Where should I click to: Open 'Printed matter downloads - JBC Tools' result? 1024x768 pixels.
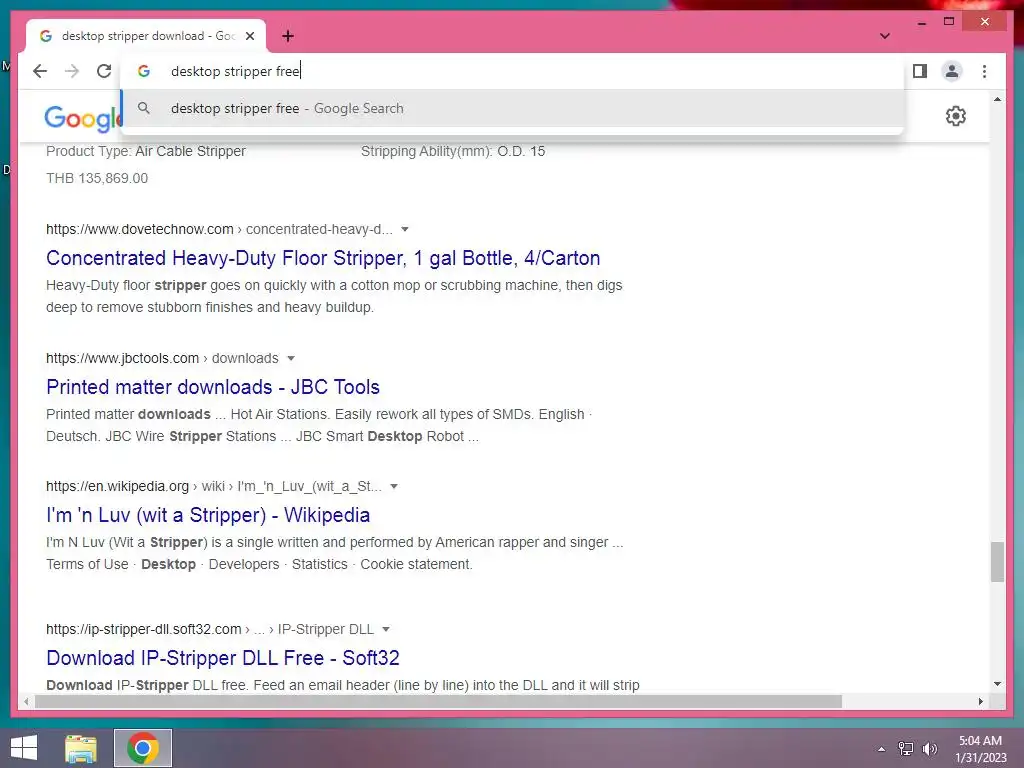tap(213, 387)
